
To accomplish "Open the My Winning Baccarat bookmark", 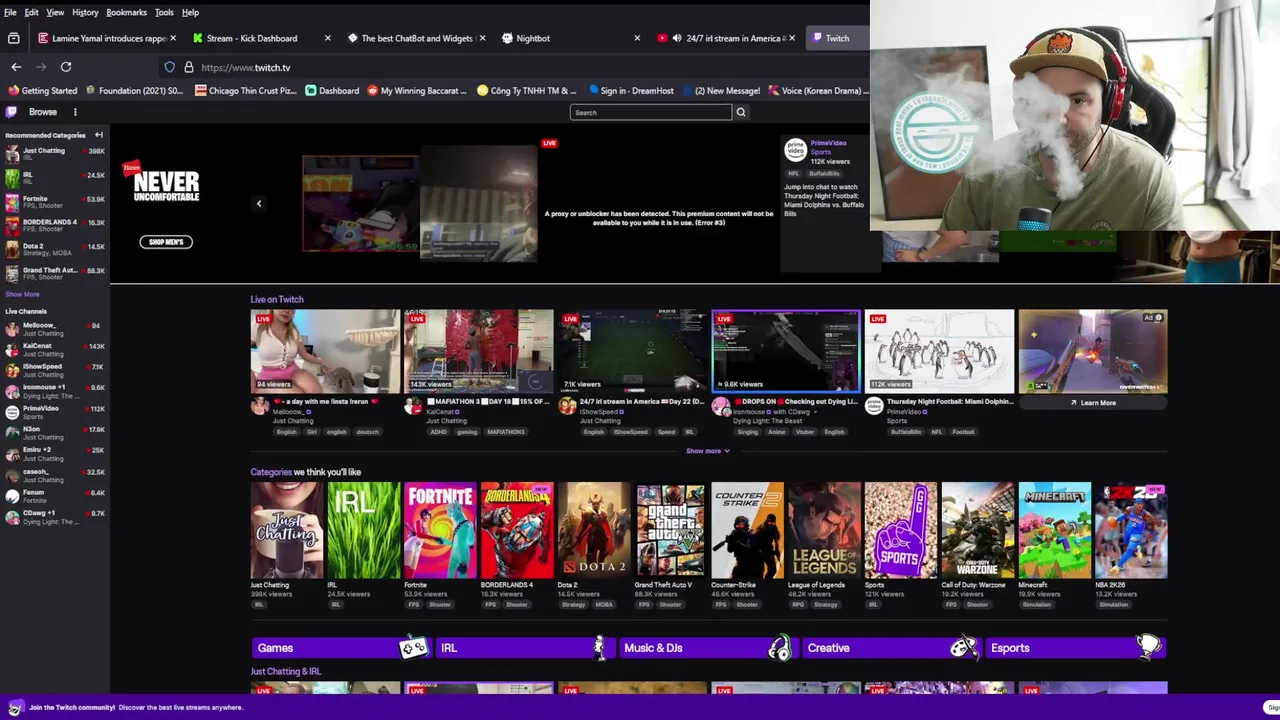I will tap(417, 90).
